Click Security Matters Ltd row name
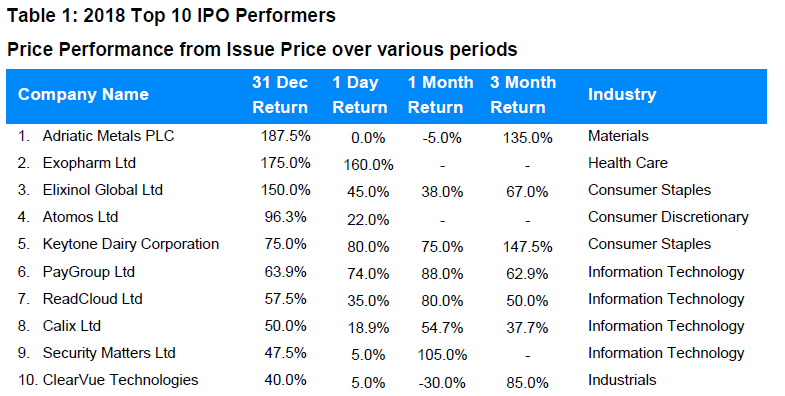The image size is (785, 396). pos(109,353)
